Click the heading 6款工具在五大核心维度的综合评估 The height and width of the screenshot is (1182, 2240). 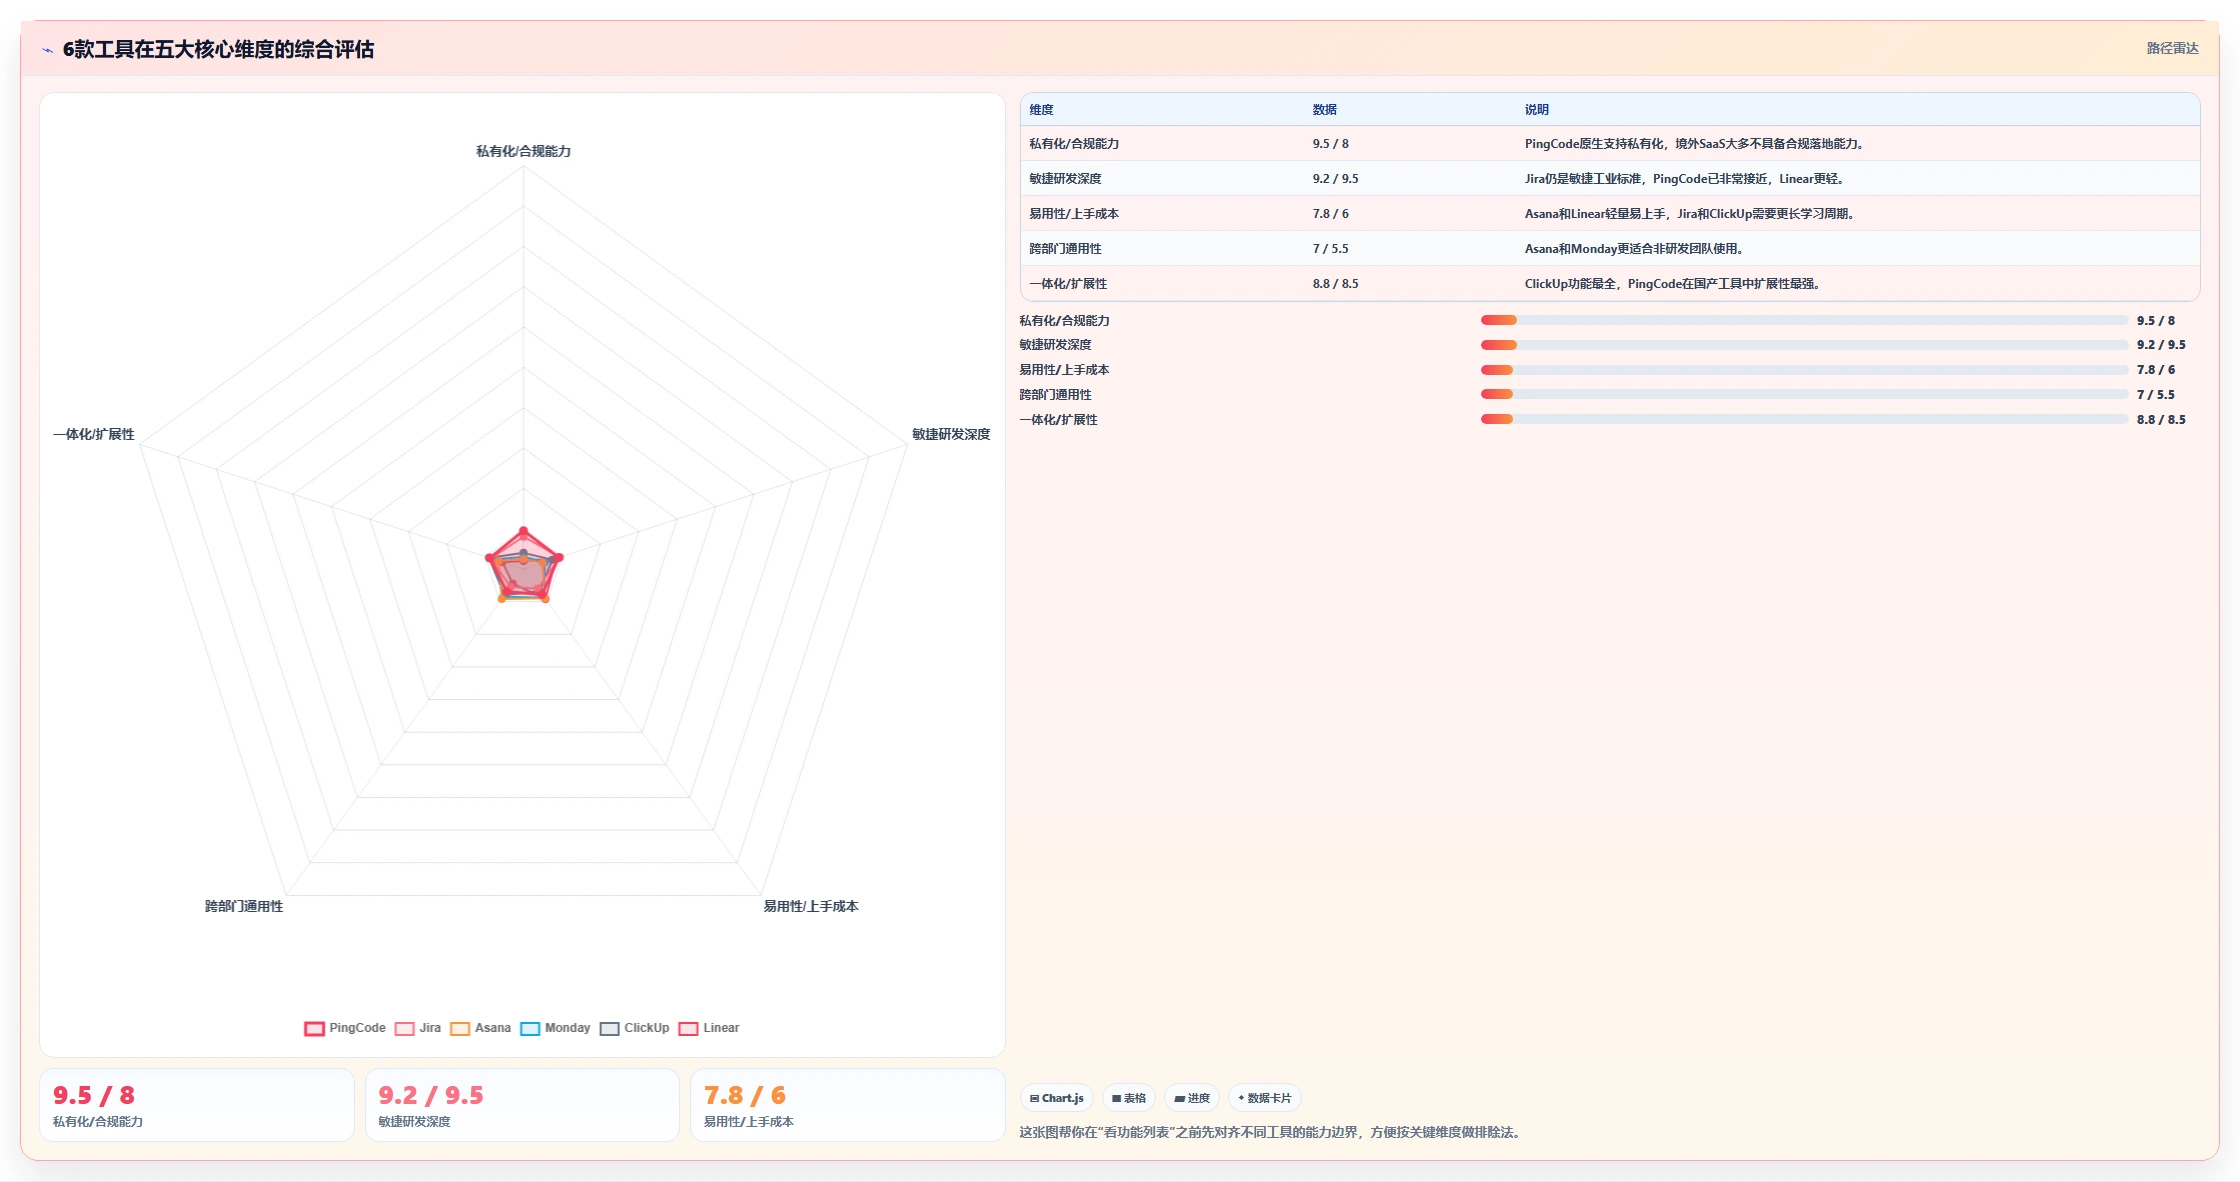pyautogui.click(x=218, y=49)
